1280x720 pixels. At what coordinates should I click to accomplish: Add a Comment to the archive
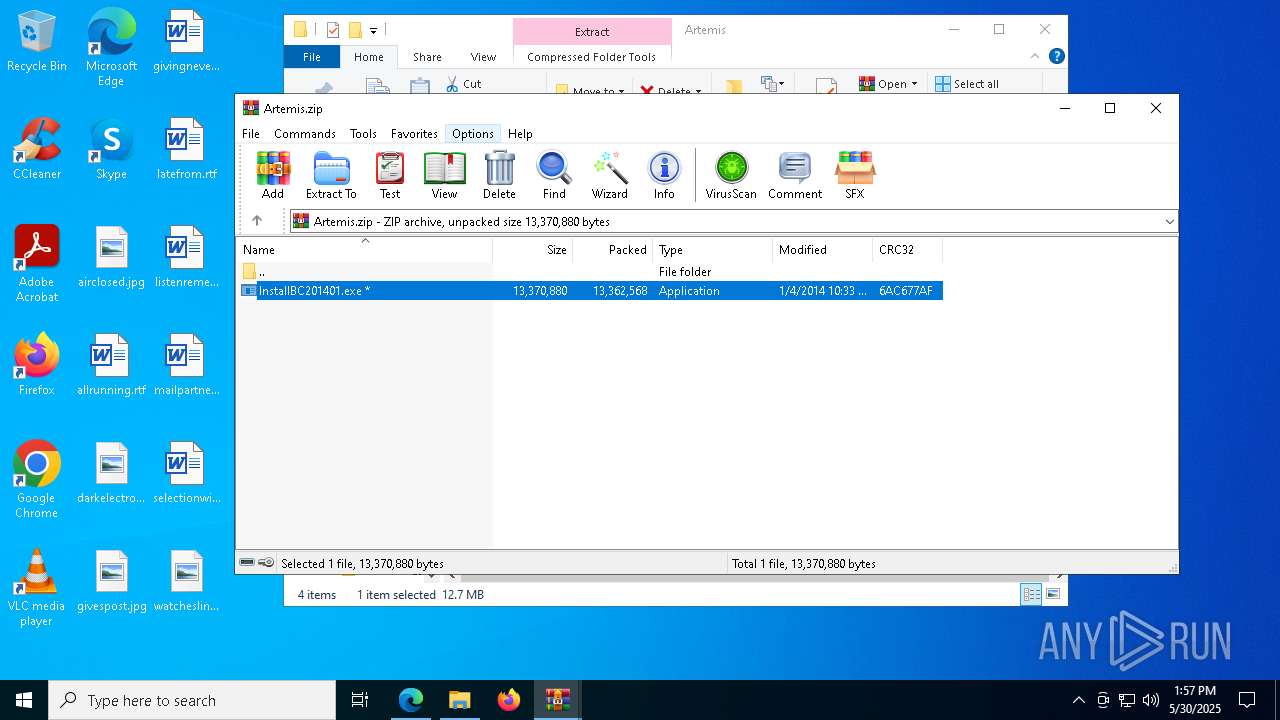(795, 175)
